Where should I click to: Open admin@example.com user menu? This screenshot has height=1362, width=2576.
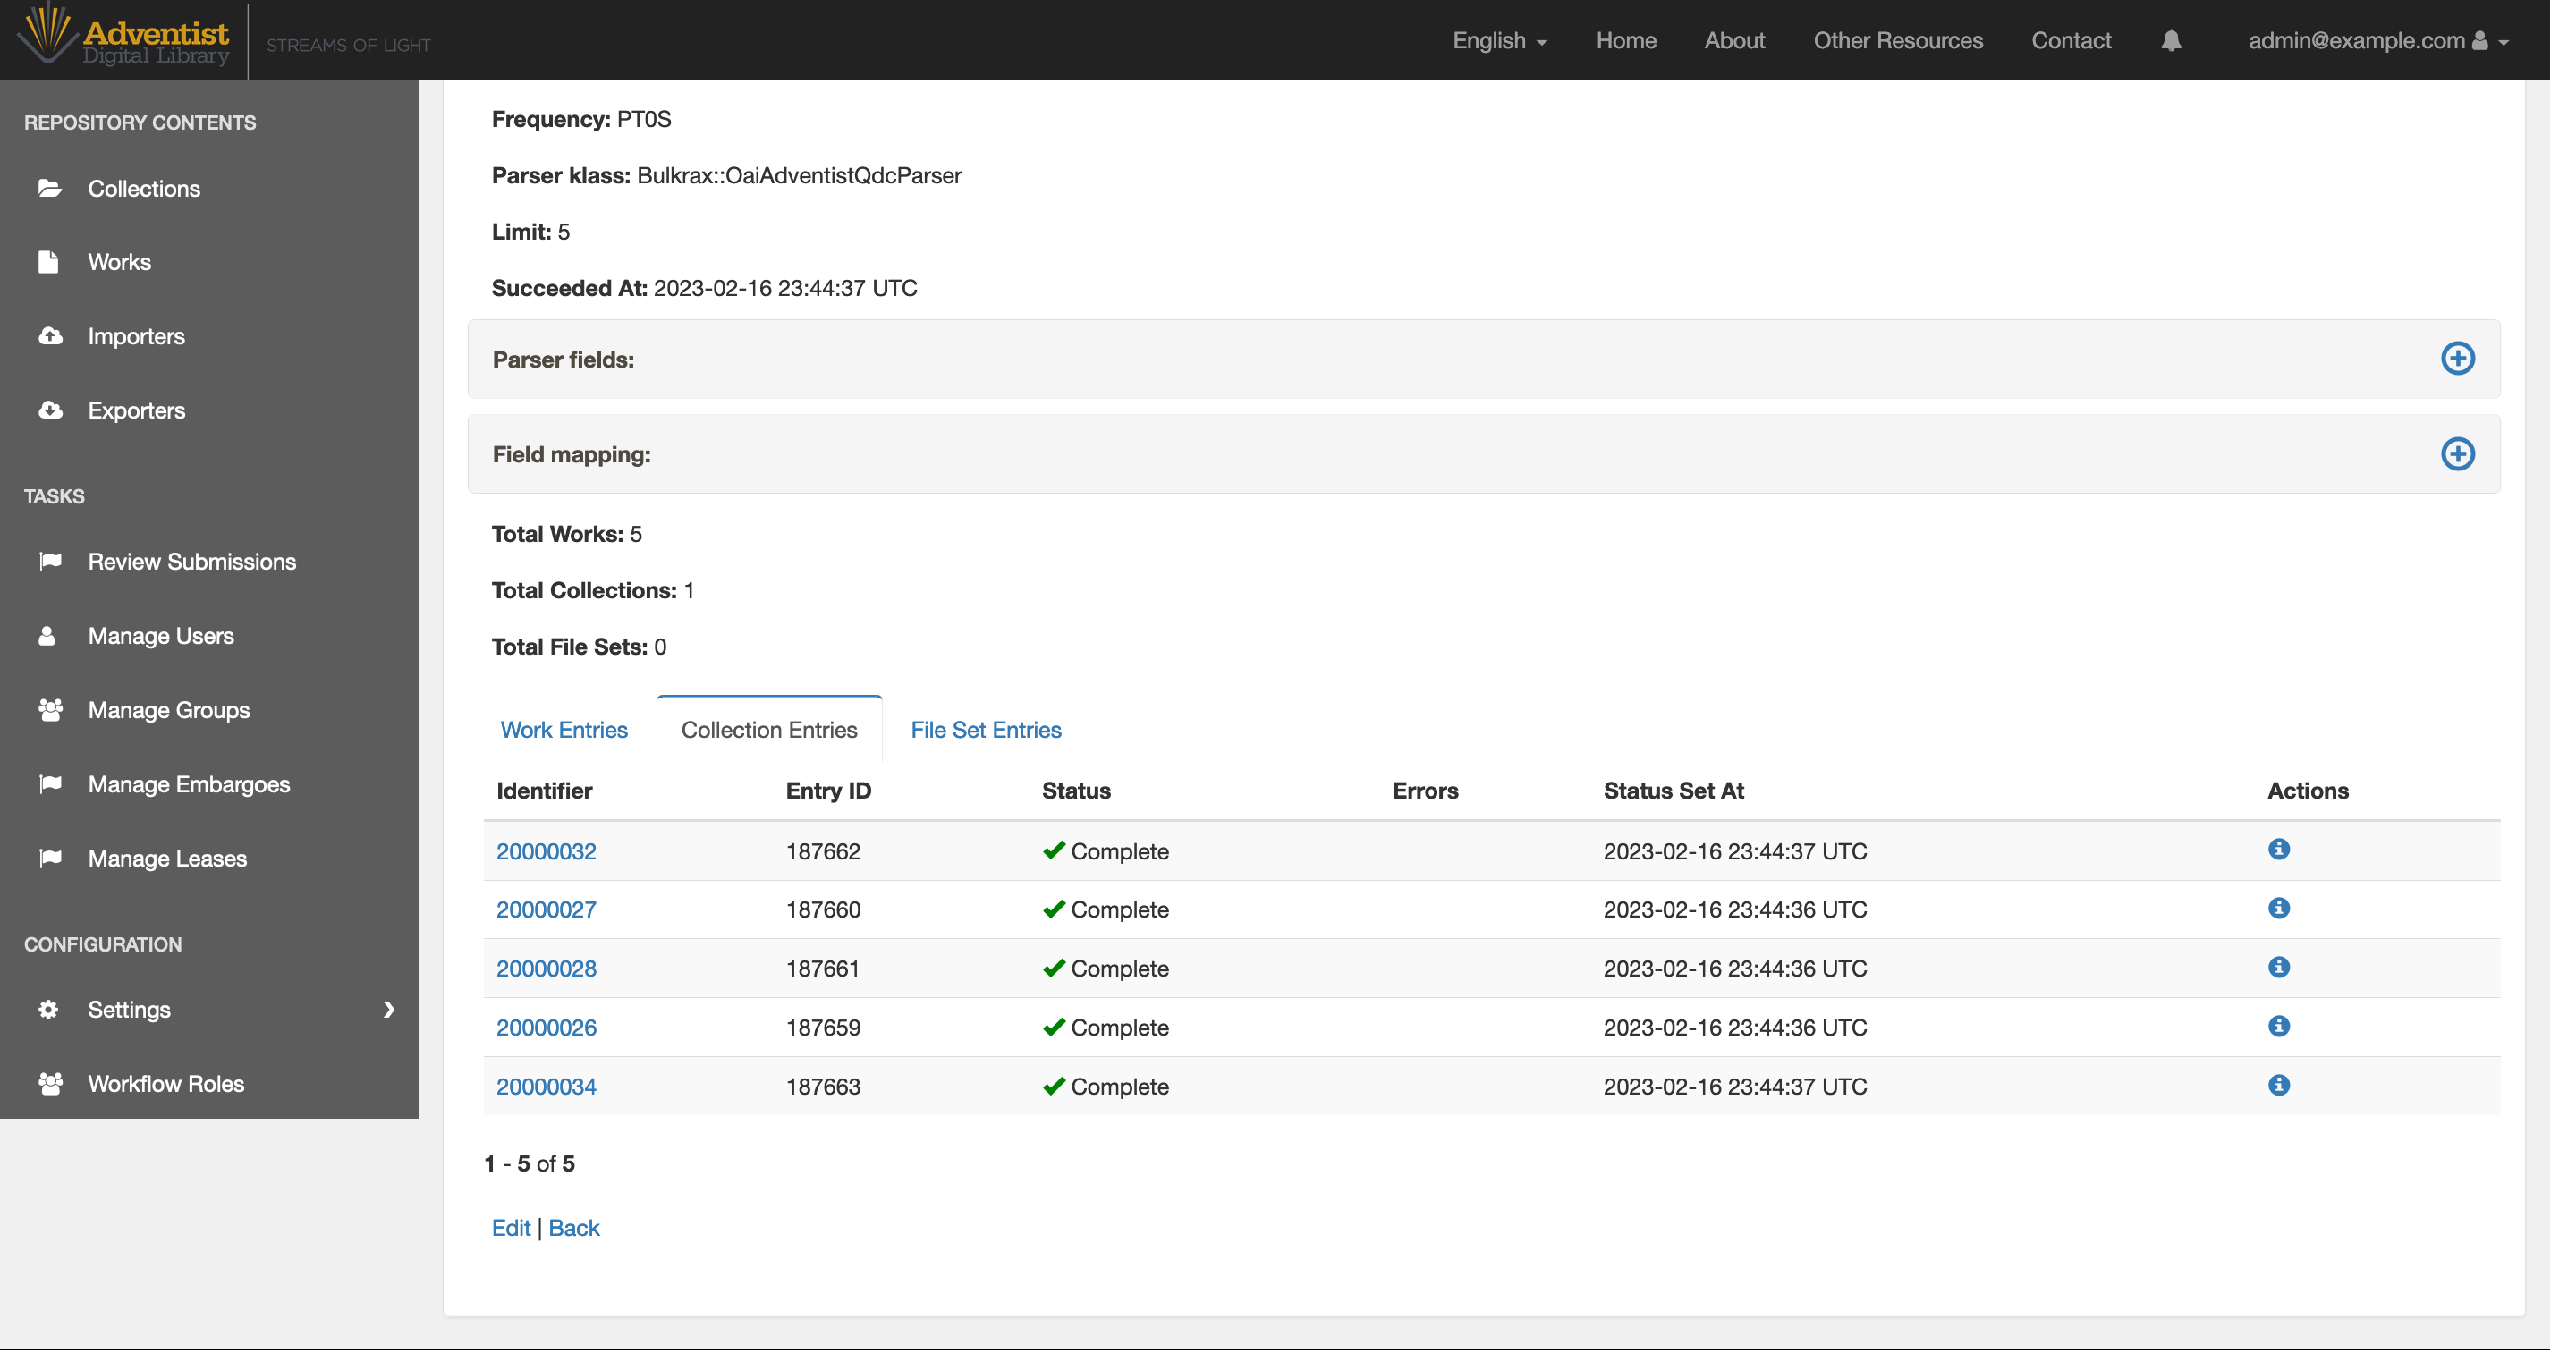[x=2377, y=41]
